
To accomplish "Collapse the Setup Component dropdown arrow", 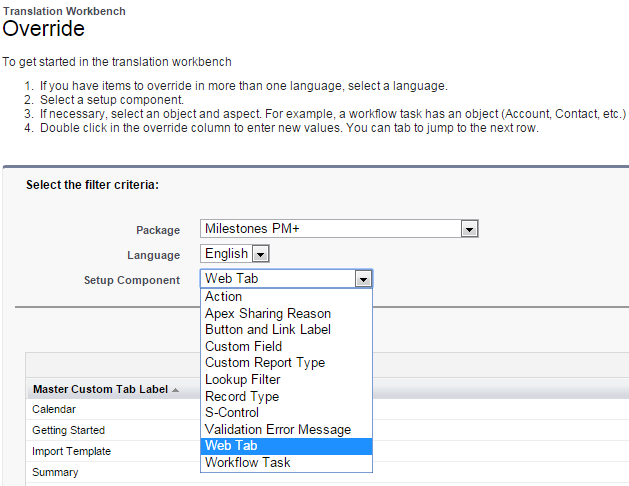I will pos(364,279).
